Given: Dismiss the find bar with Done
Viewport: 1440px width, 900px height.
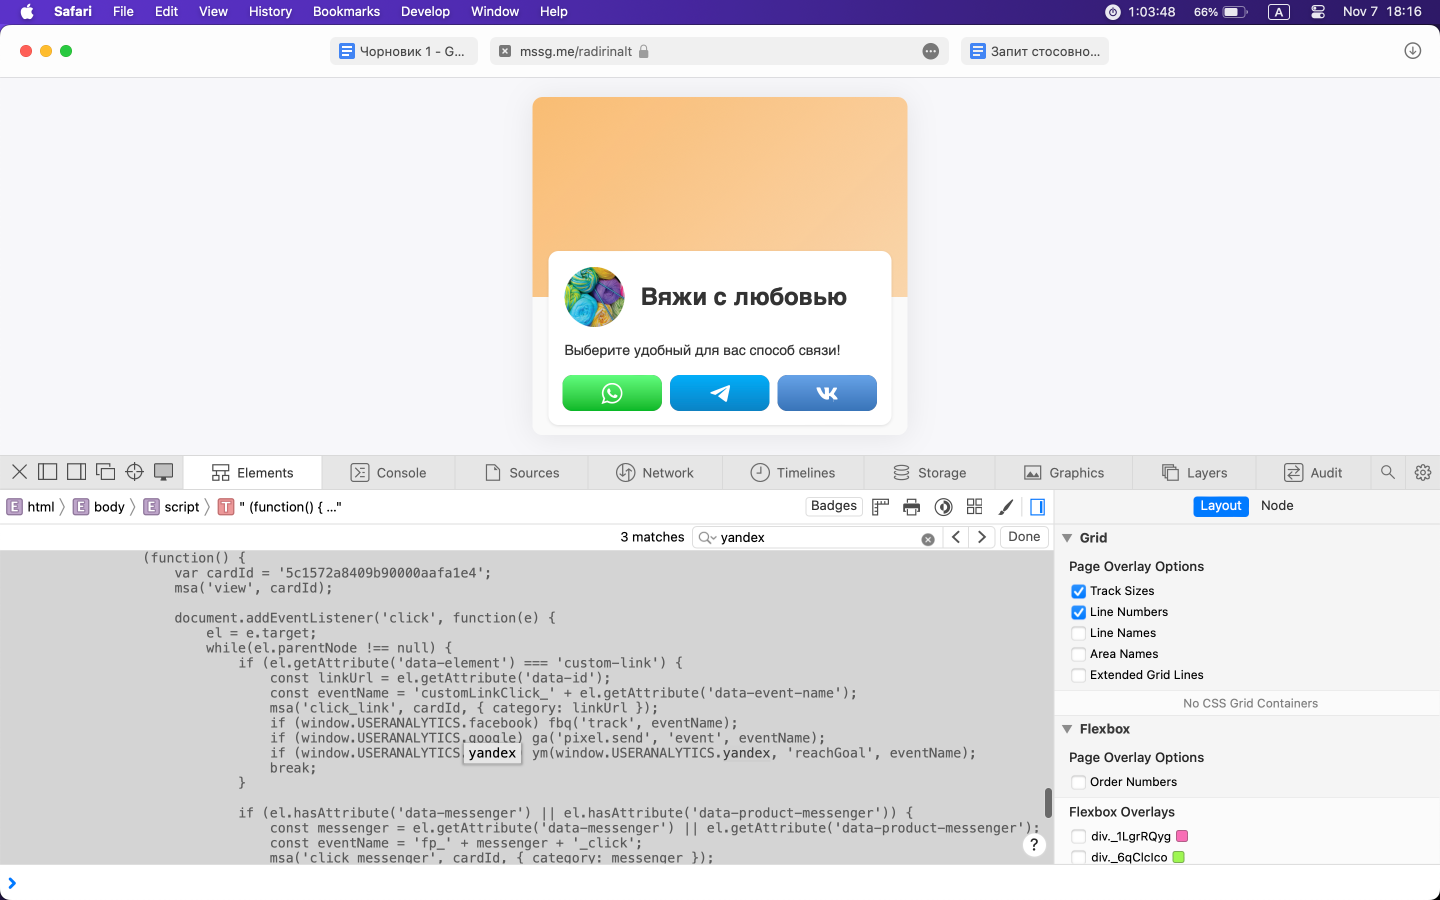Looking at the screenshot, I should pyautogui.click(x=1024, y=537).
